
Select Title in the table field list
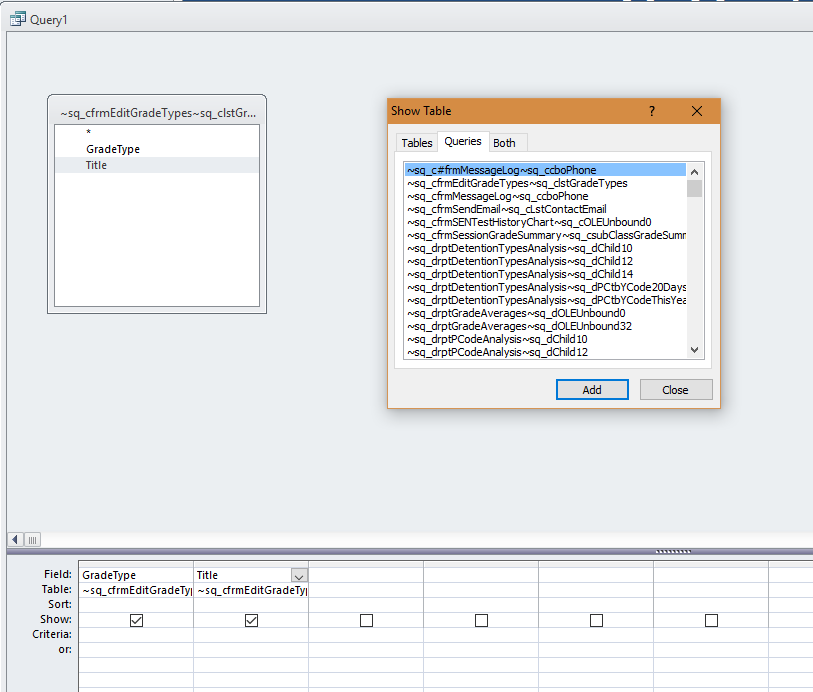157,165
